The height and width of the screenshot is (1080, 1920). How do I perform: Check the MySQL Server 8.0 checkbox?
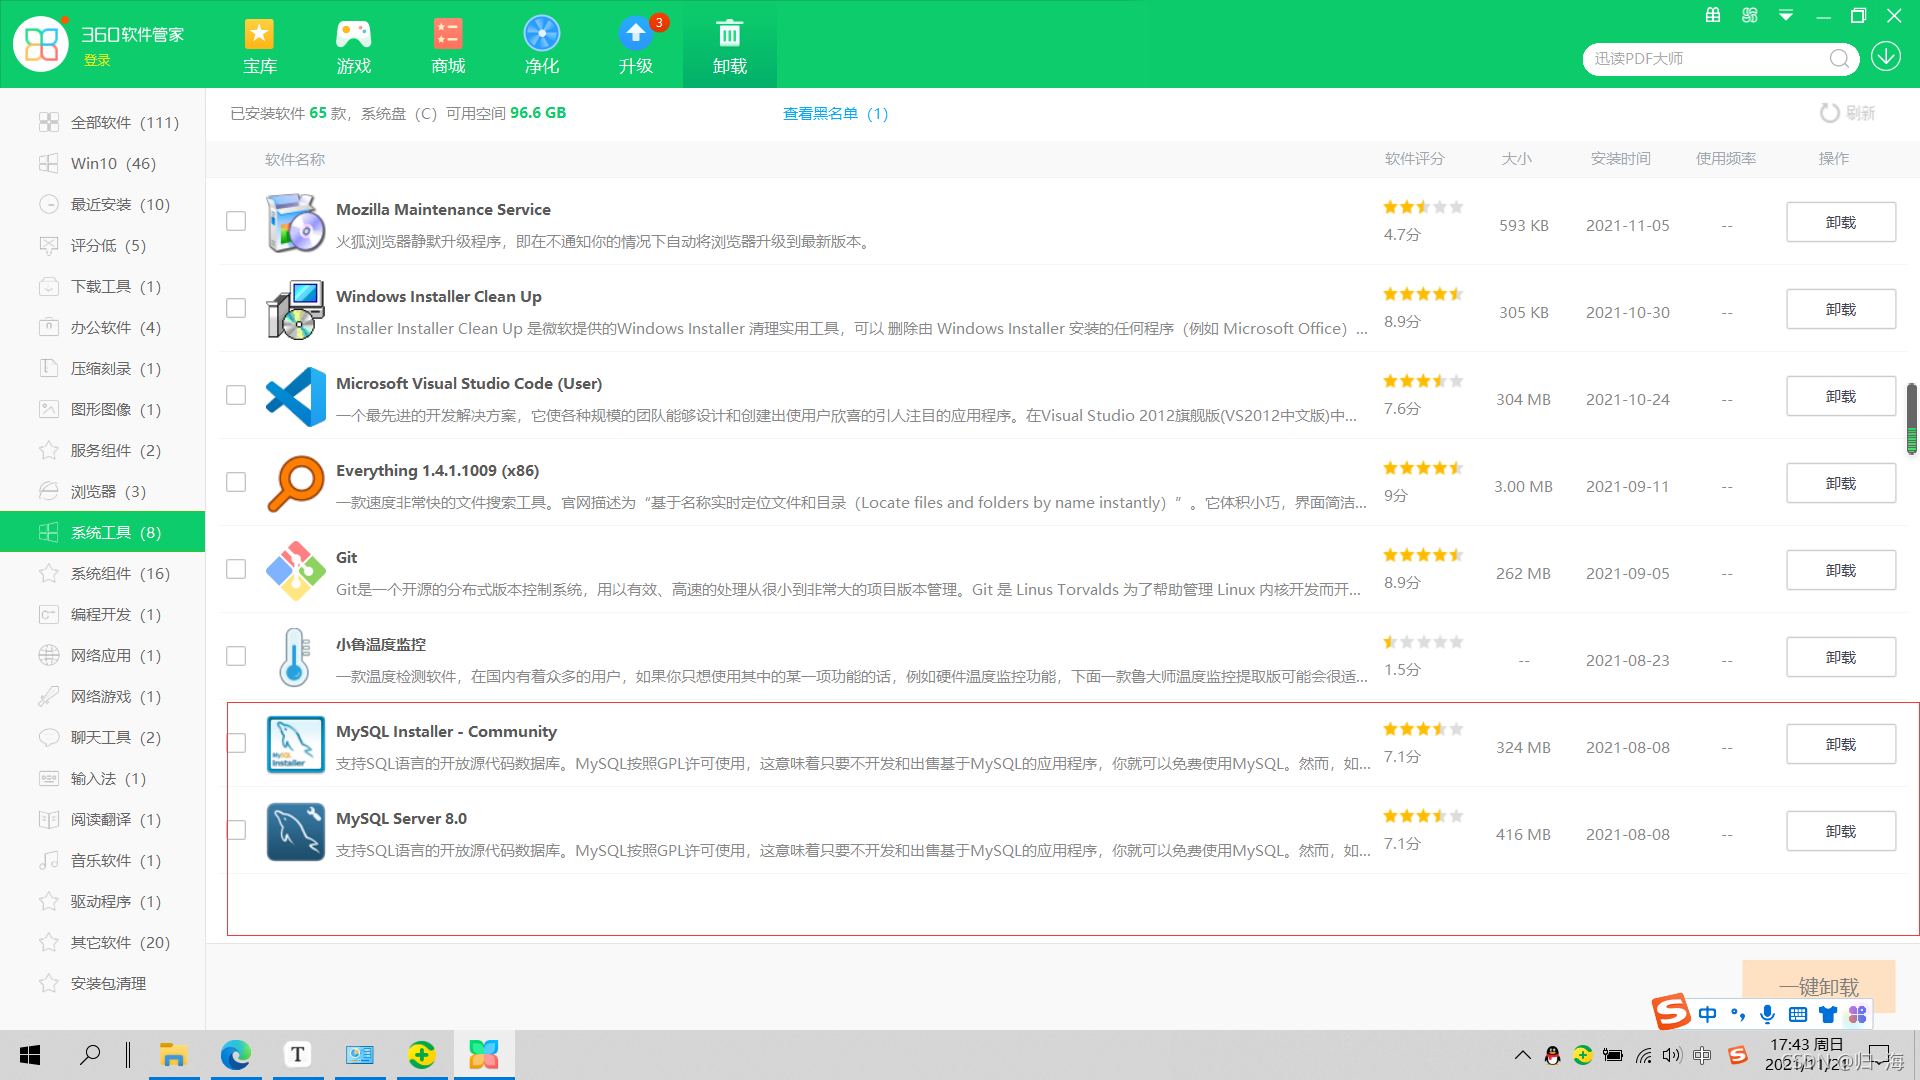[236, 830]
